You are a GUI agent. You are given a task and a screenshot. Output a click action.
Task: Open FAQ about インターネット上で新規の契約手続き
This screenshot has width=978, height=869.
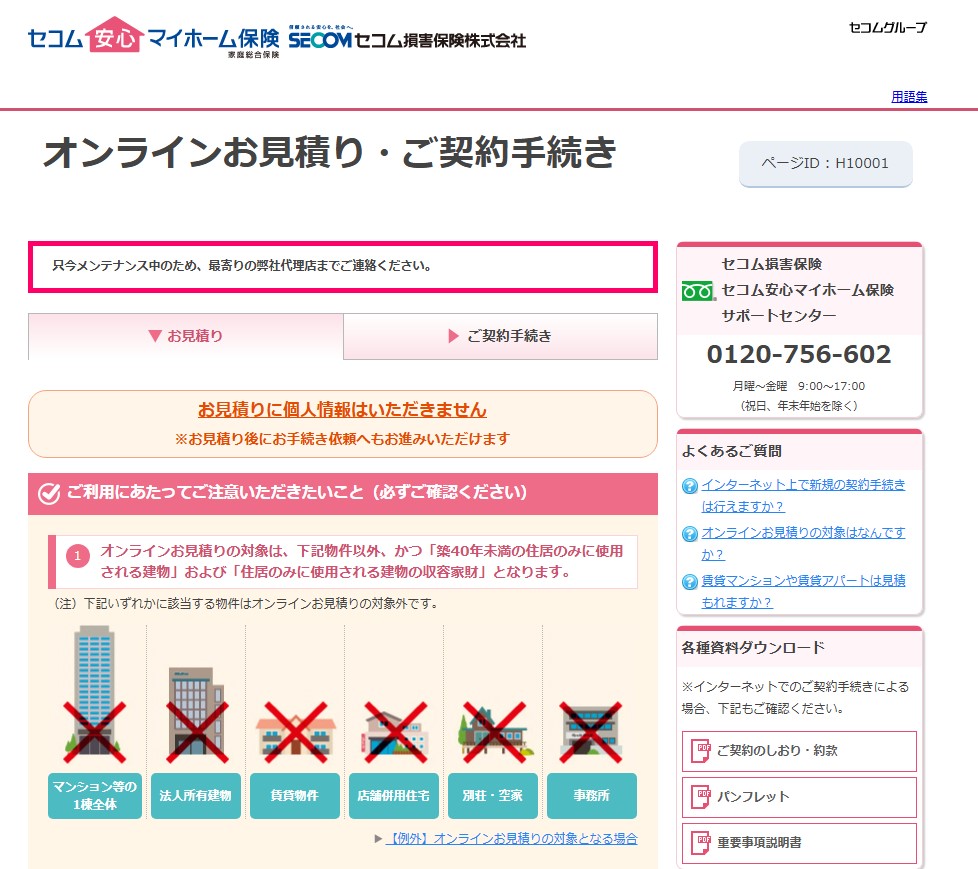point(803,495)
